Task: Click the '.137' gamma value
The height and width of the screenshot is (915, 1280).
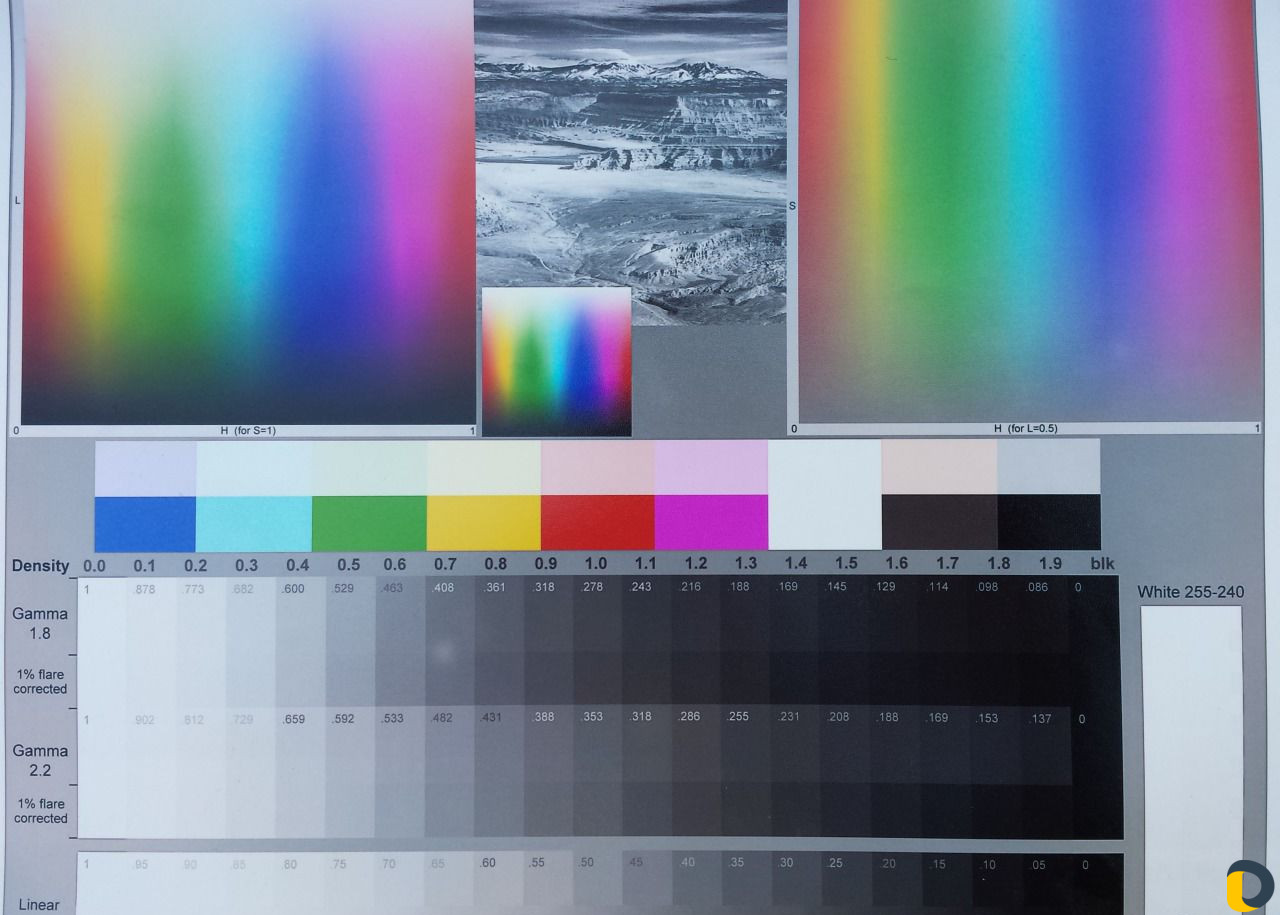Action: coord(1041,718)
